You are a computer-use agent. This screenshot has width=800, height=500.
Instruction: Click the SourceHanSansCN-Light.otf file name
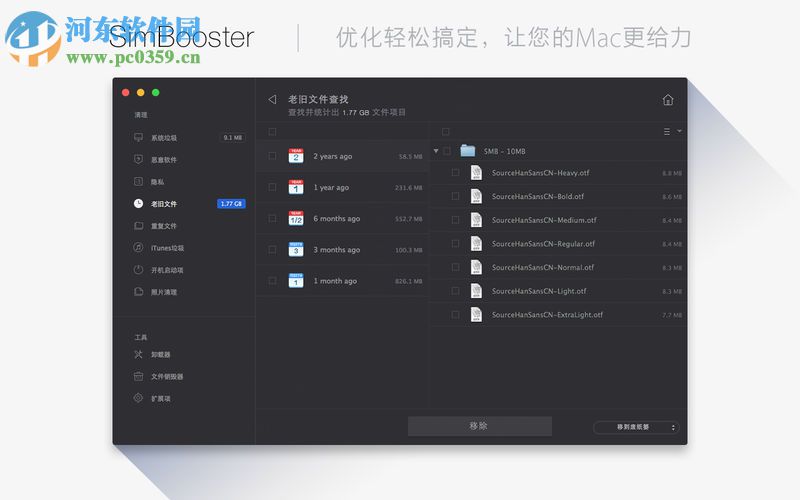pyautogui.click(x=539, y=291)
